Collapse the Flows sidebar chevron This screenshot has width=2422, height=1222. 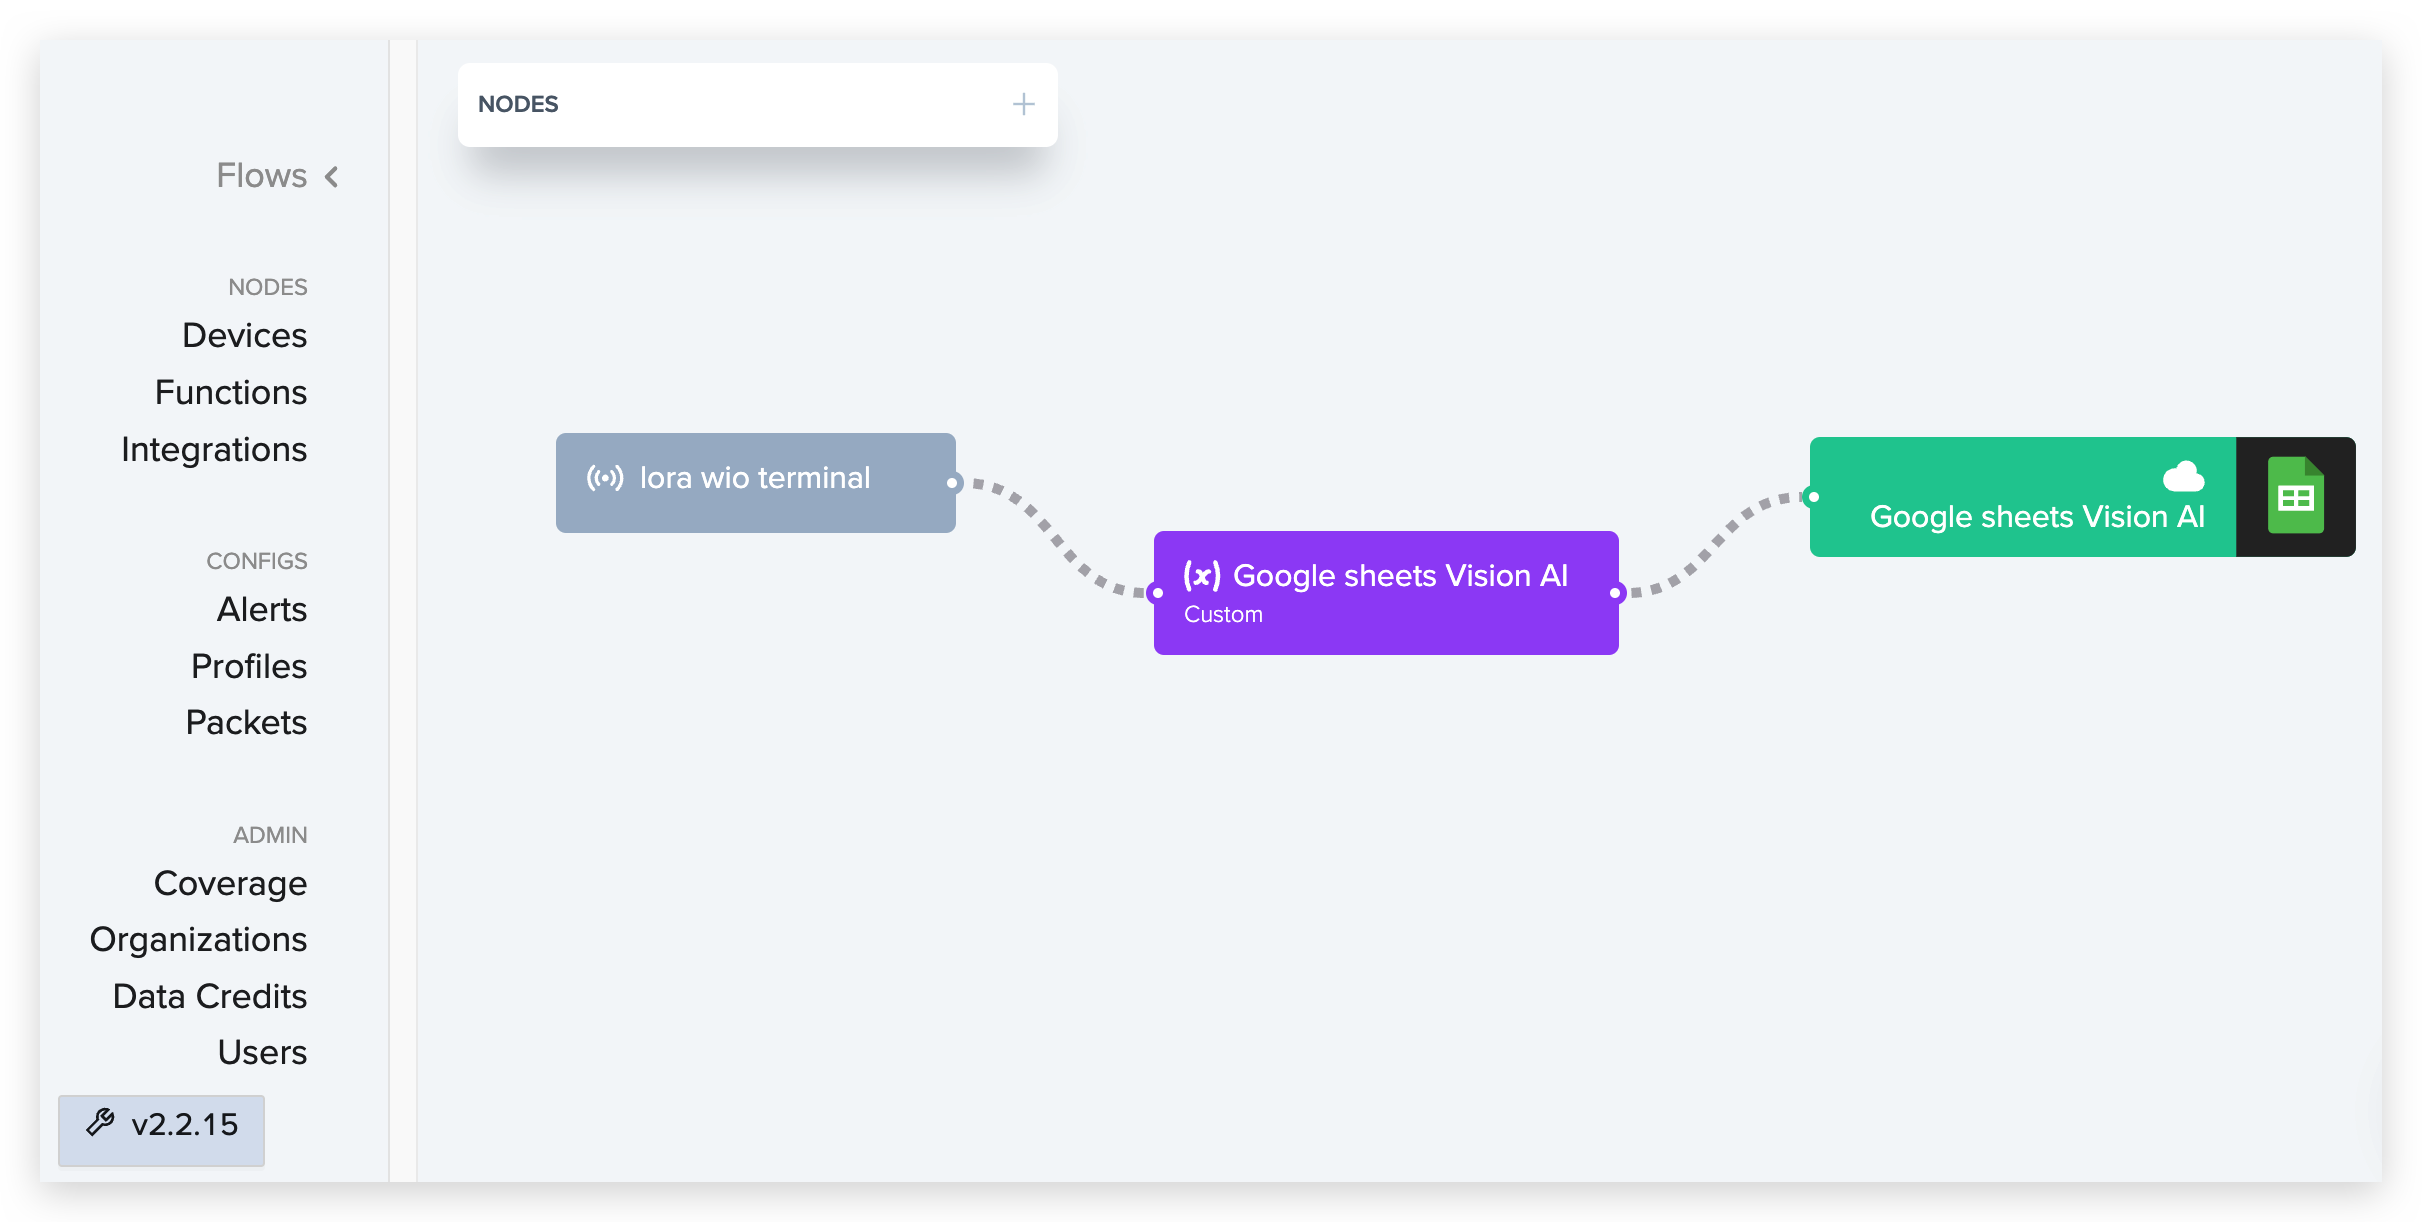[332, 177]
